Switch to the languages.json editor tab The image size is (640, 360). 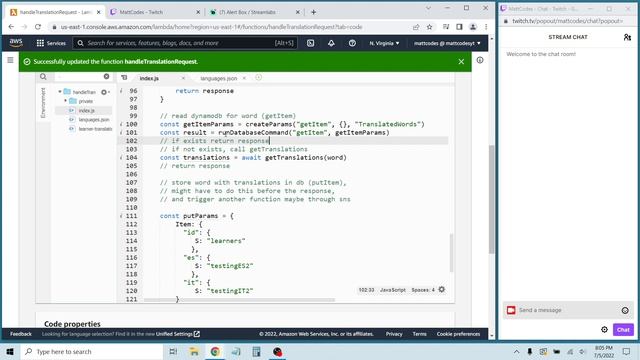coord(219,78)
